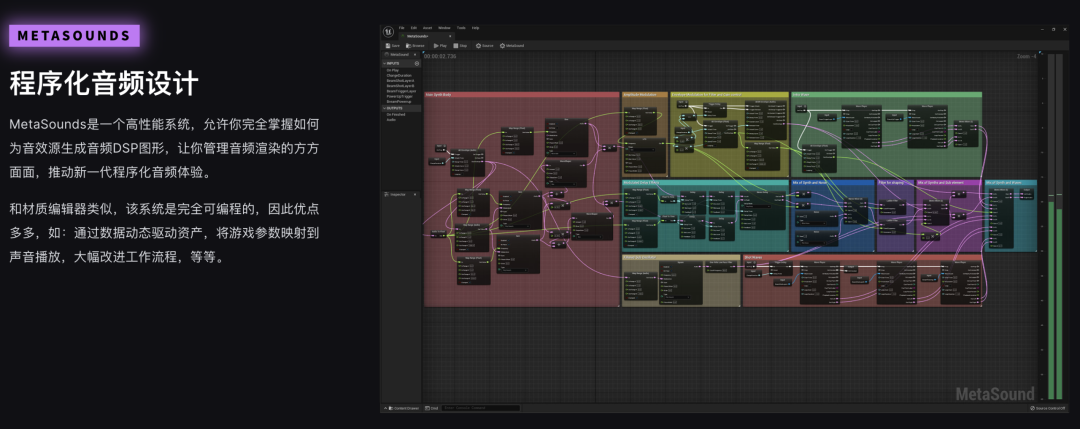The image size is (1080, 429).
Task: Open the Window menu
Action: click(x=444, y=28)
